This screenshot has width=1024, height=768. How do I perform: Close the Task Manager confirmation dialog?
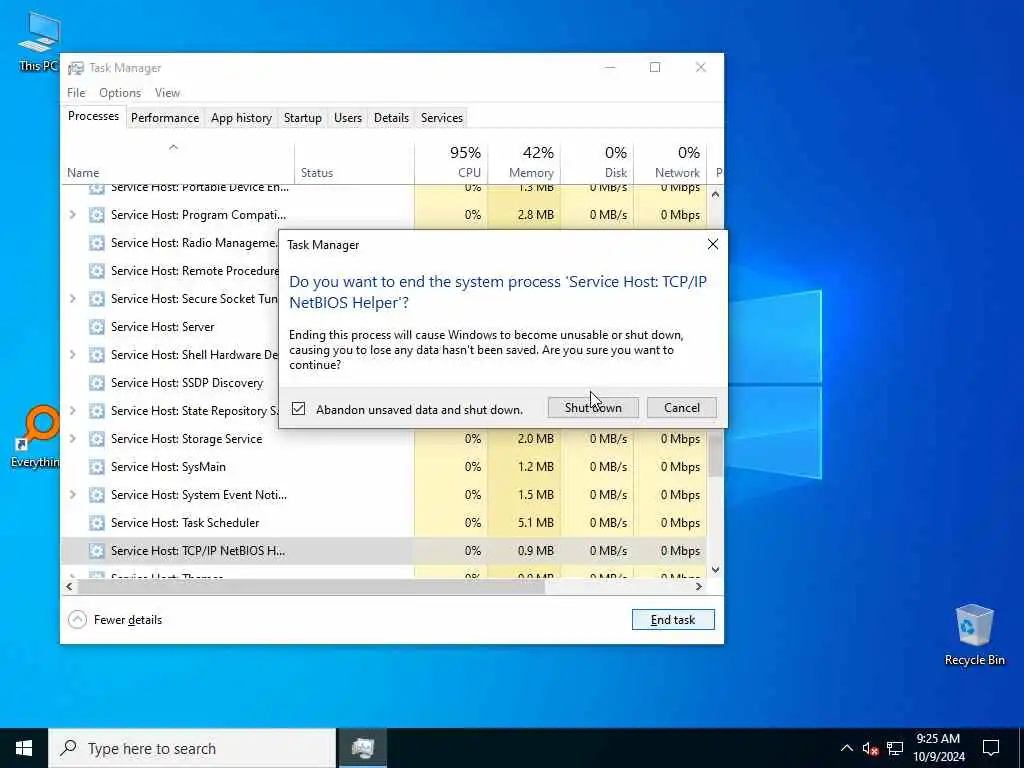(x=712, y=244)
